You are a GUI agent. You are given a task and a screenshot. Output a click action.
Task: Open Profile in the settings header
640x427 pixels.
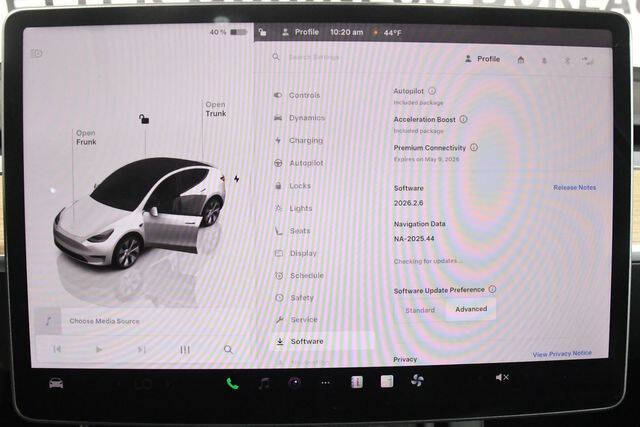[x=482, y=59]
